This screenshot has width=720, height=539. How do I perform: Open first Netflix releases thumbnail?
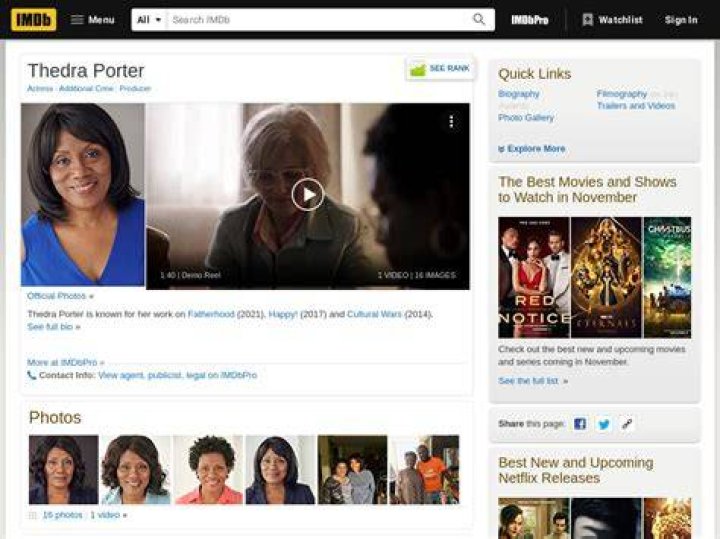tap(534, 518)
